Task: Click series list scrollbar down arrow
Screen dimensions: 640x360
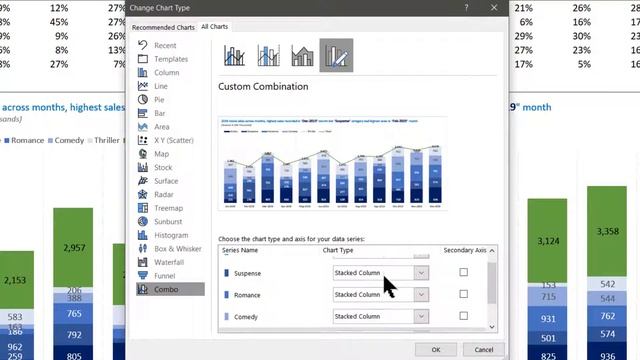Action: click(492, 327)
